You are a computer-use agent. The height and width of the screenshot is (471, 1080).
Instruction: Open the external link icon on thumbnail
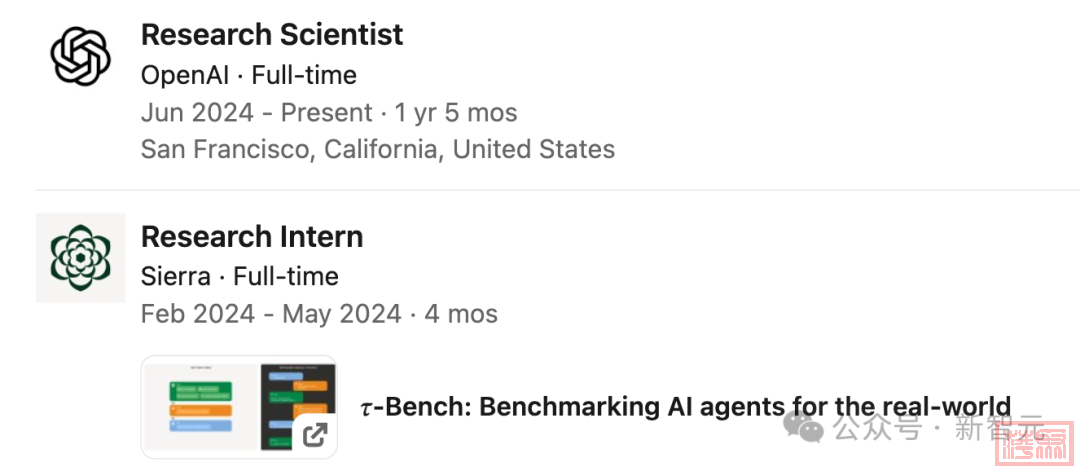(315, 435)
